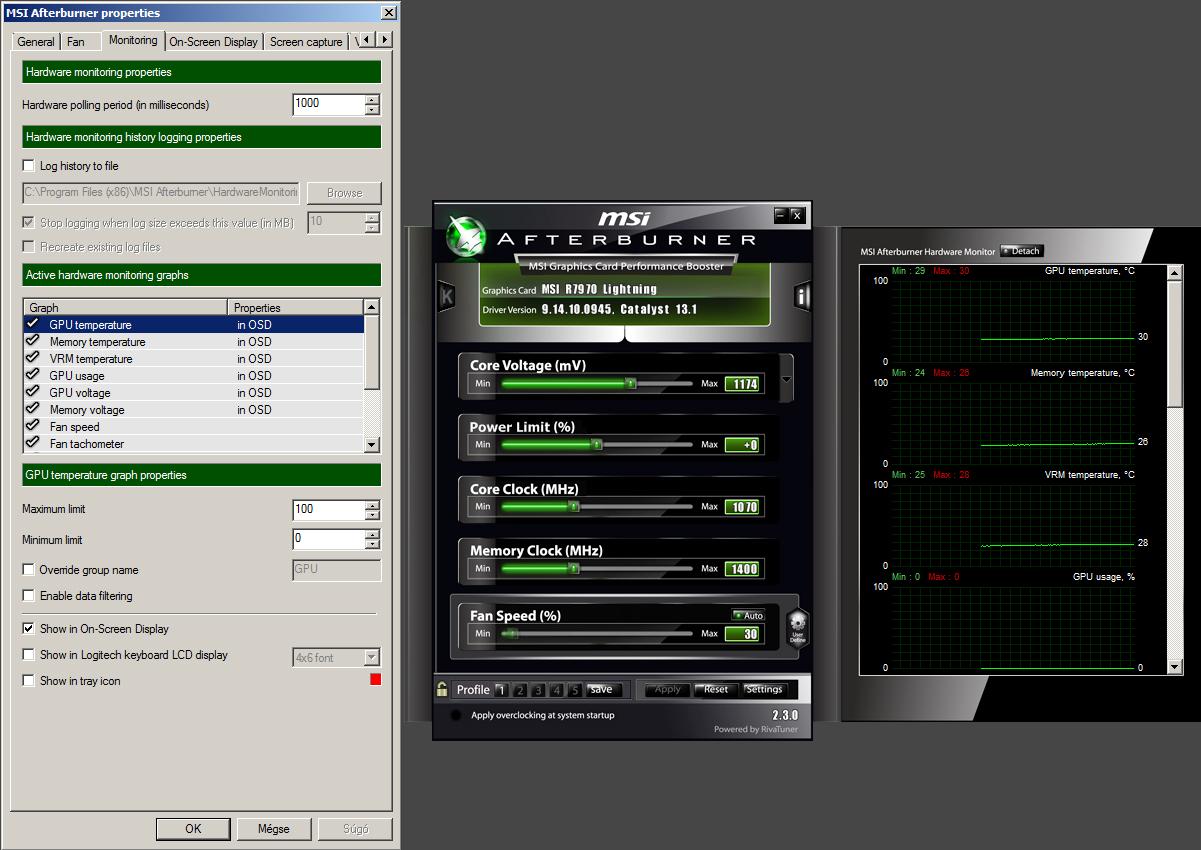Tick Override group name checkbox

point(28,570)
